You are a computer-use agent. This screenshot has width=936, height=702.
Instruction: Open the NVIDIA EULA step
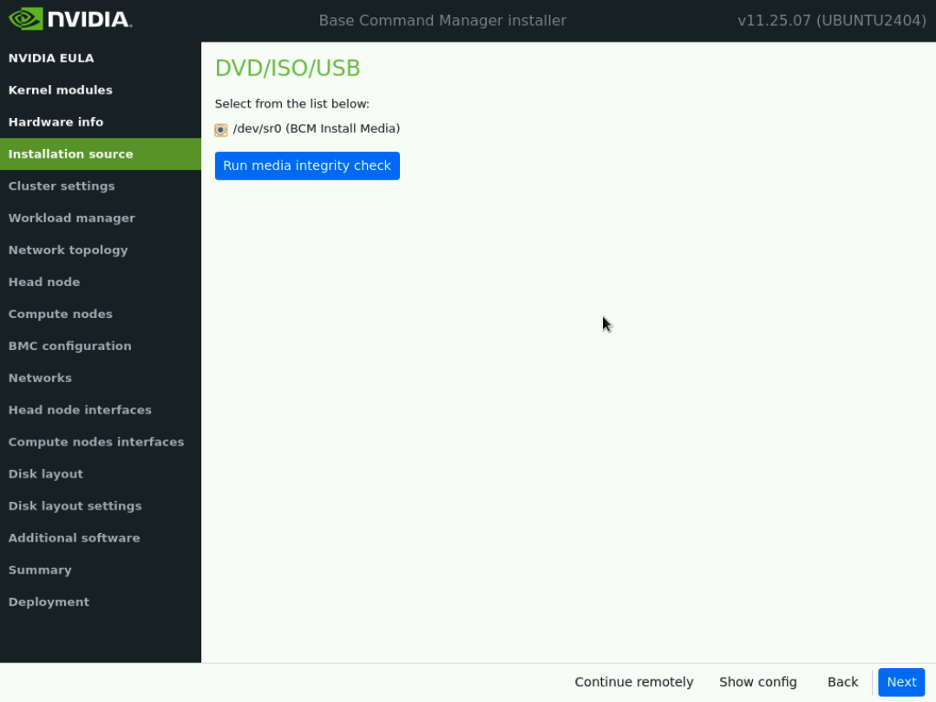[100, 58]
